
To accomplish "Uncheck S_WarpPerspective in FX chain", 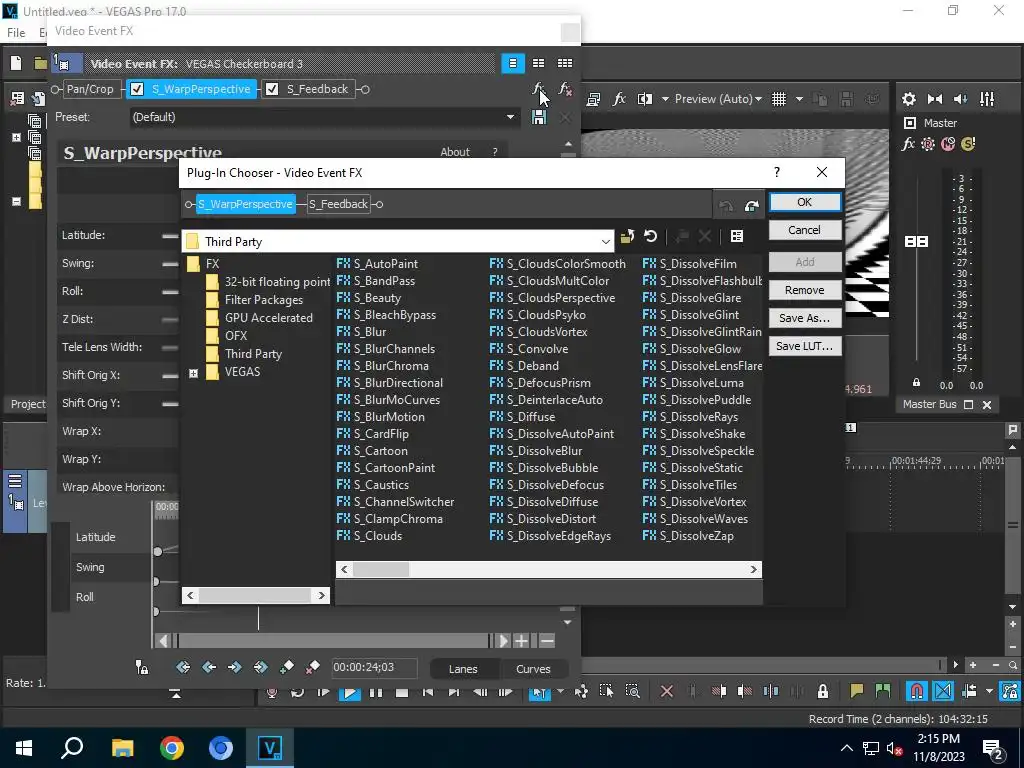I will (x=137, y=89).
